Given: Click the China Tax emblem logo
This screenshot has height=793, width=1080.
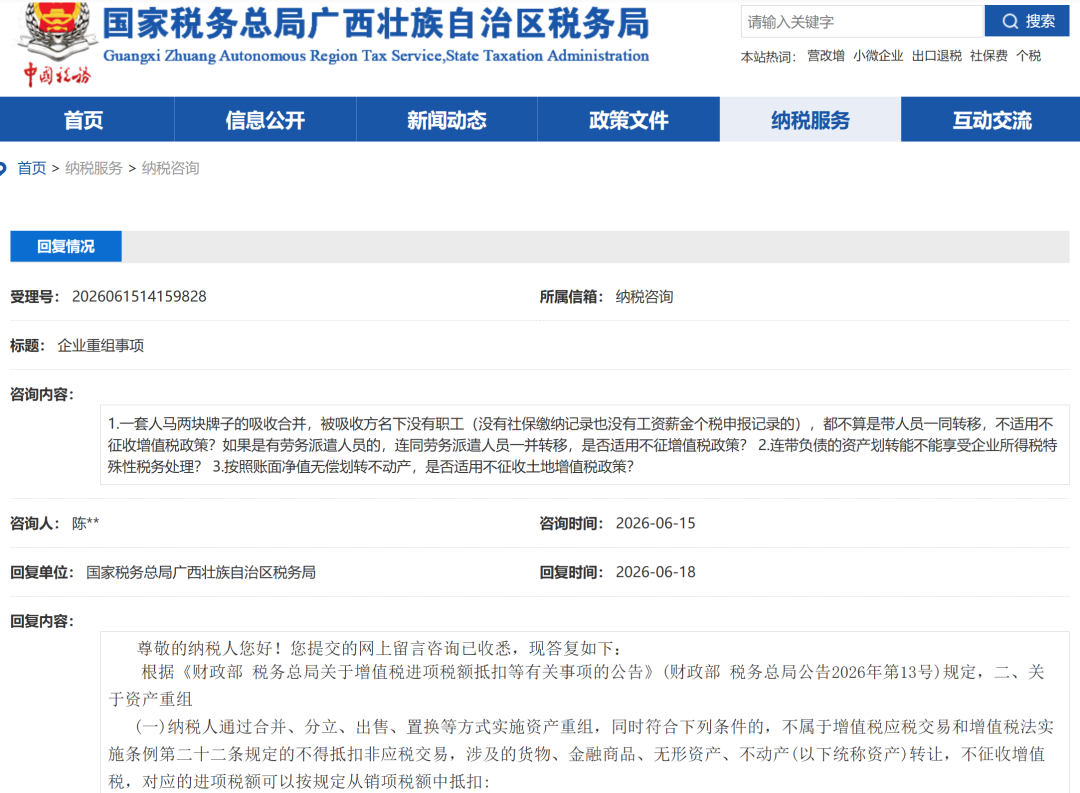Looking at the screenshot, I should [57, 44].
